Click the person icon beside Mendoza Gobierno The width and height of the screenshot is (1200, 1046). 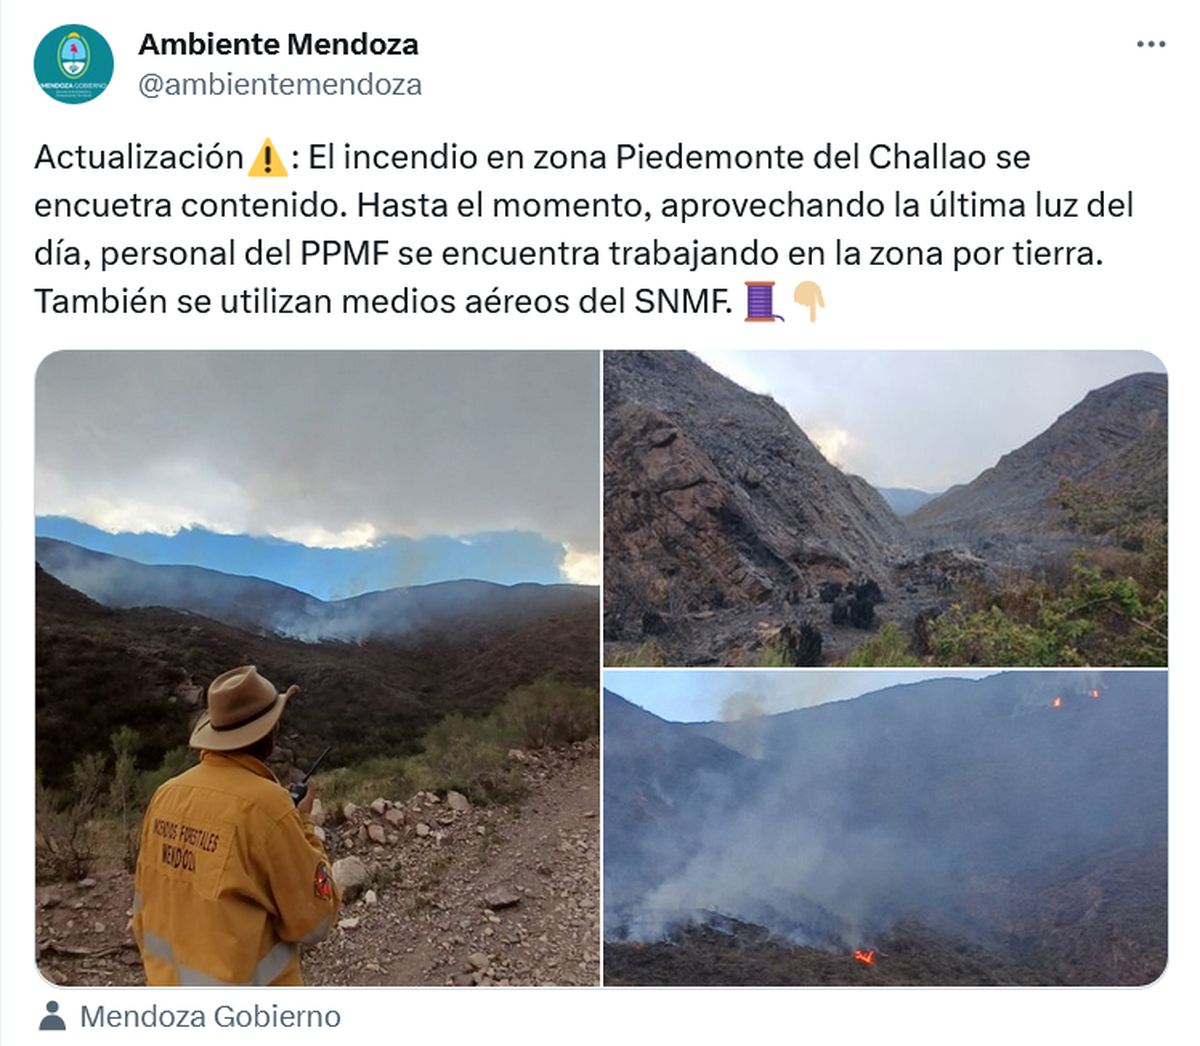[x=52, y=1016]
